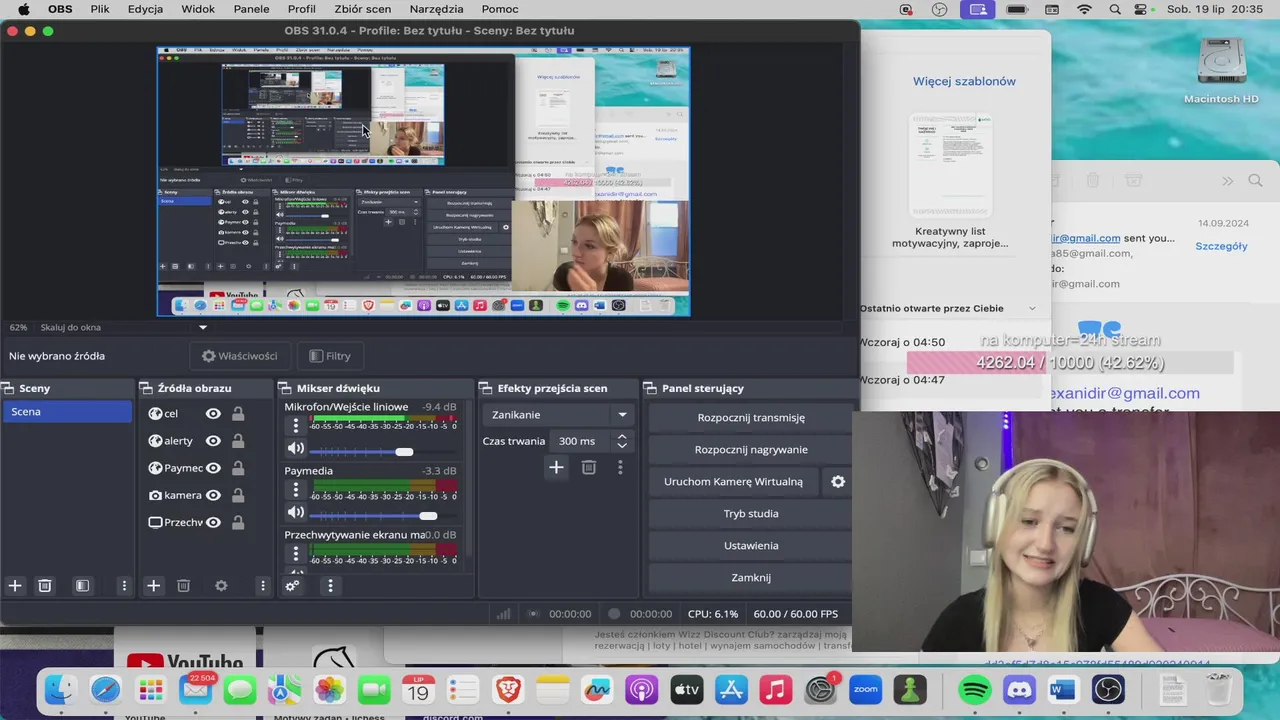The height and width of the screenshot is (720, 1280).
Task: Open the Edycja menu
Action: coord(145,9)
